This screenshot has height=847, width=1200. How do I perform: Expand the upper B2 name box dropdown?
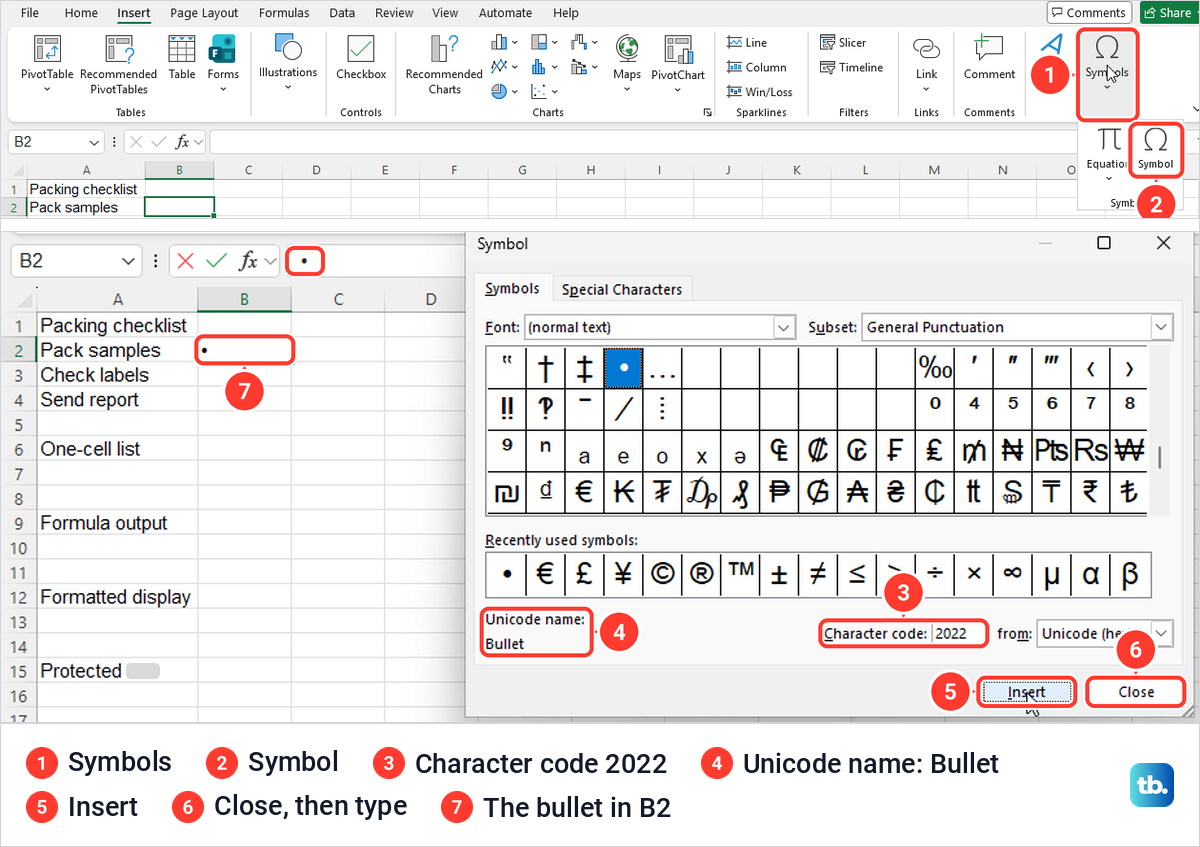(x=94, y=142)
